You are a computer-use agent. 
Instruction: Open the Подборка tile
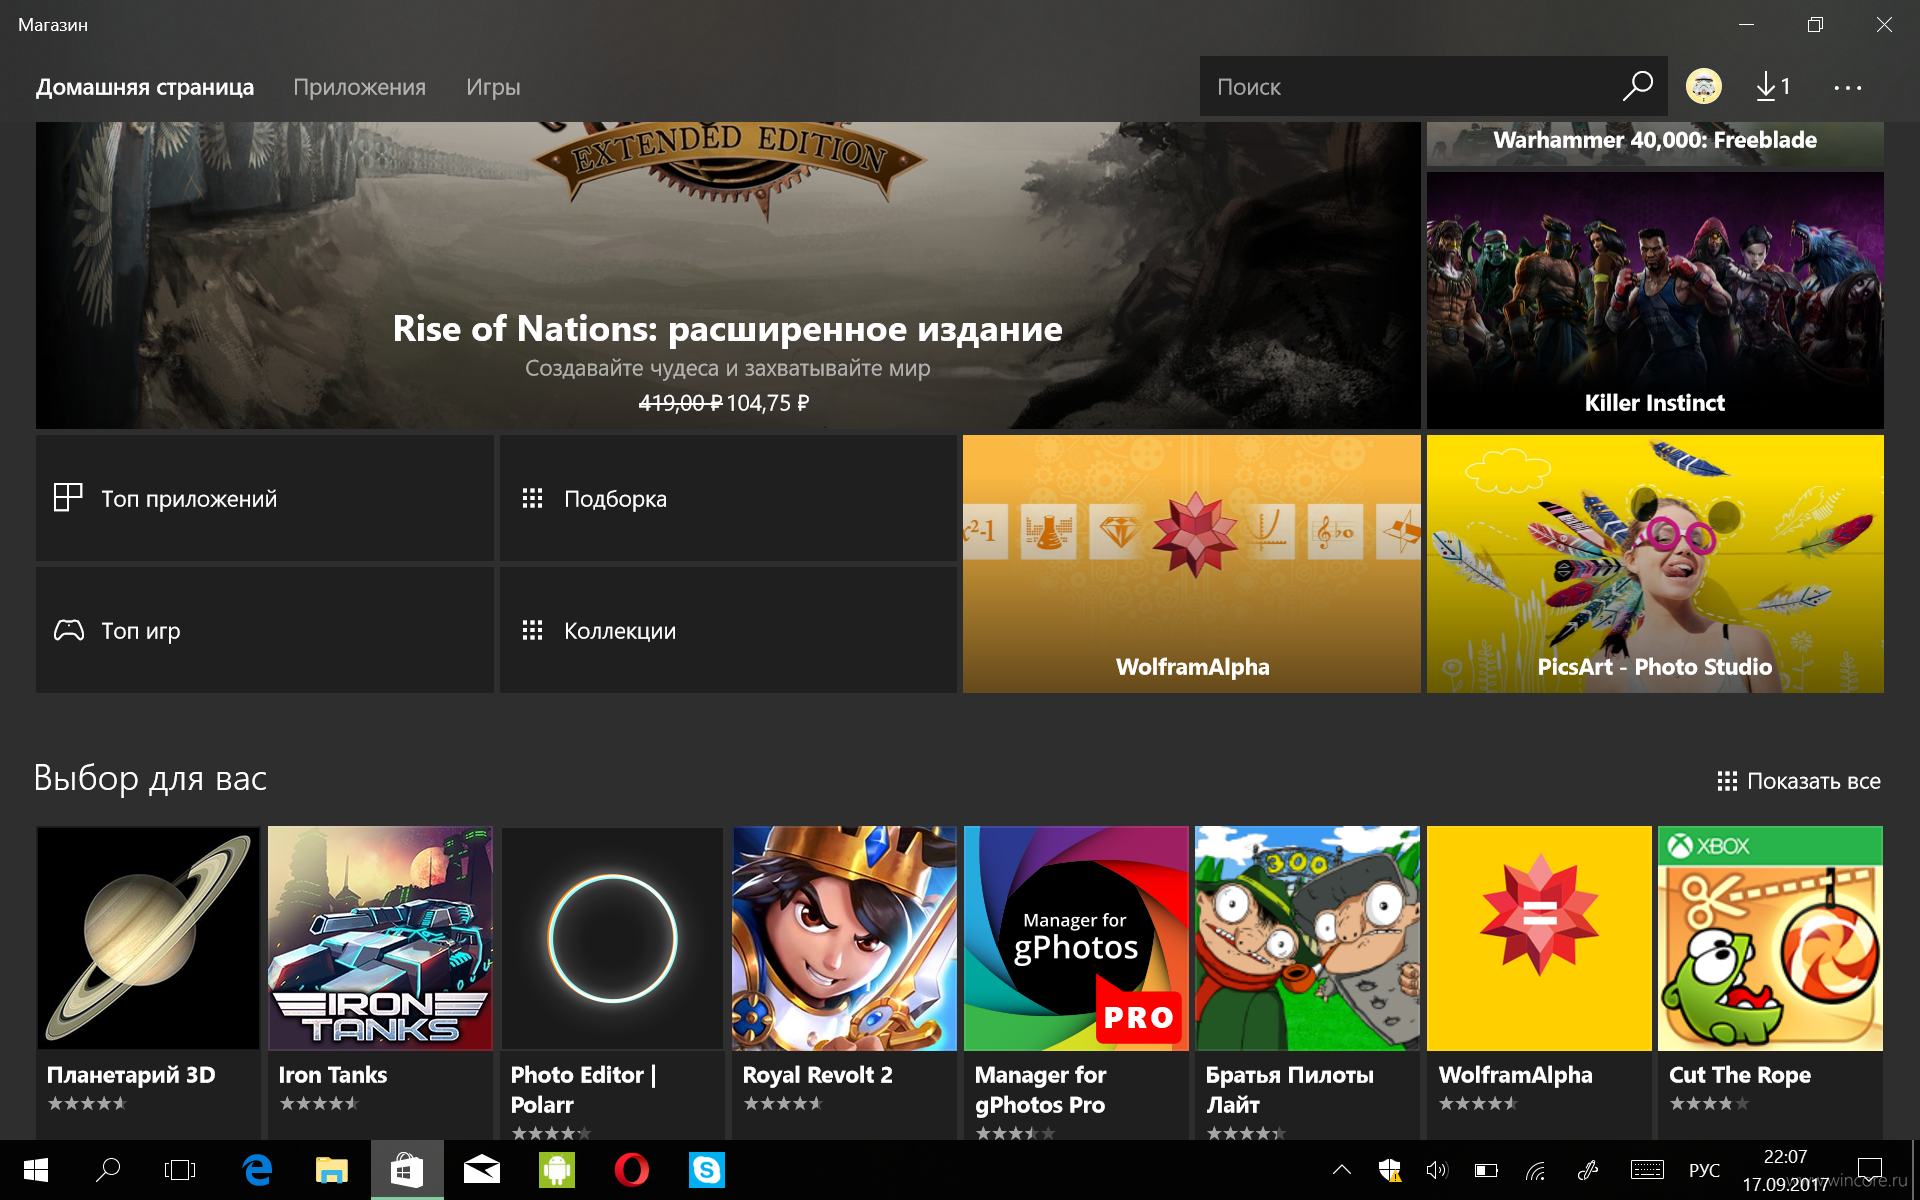[728, 498]
